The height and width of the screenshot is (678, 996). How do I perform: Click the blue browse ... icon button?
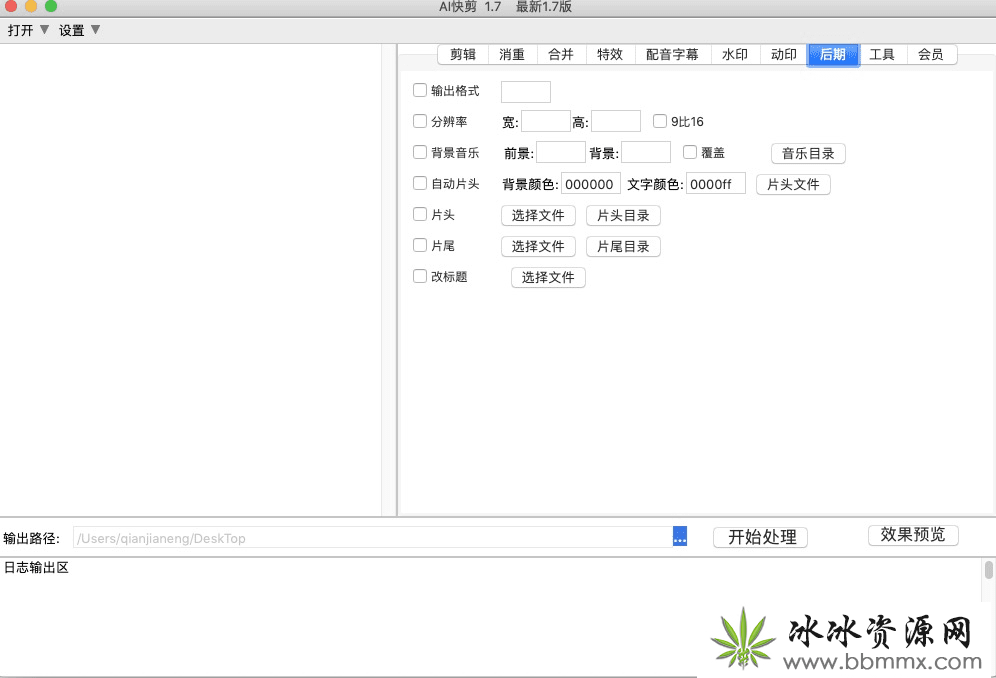click(x=680, y=536)
